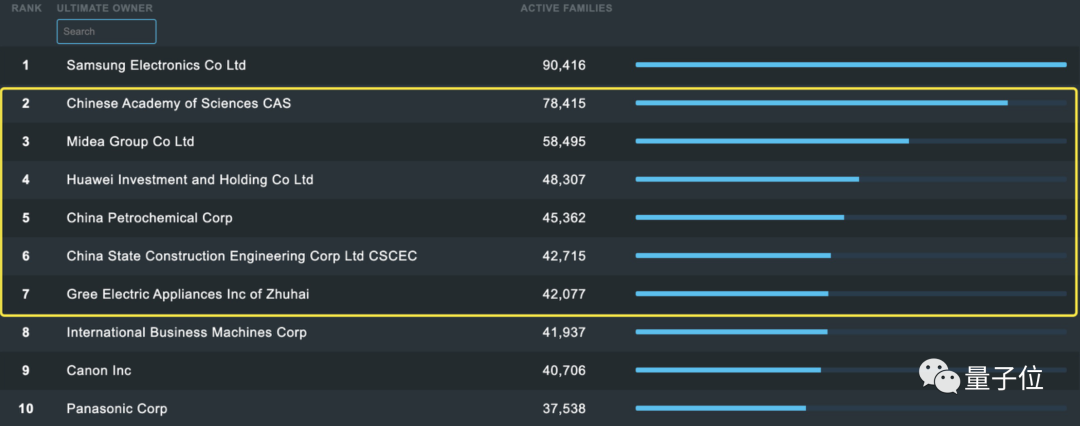The image size is (1080, 426).
Task: Click China Petrochemical Corp entry
Action: [149, 218]
